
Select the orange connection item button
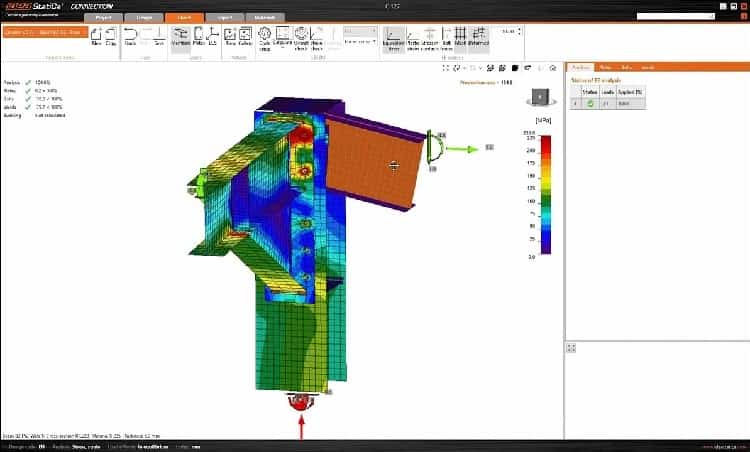[x=43, y=32]
